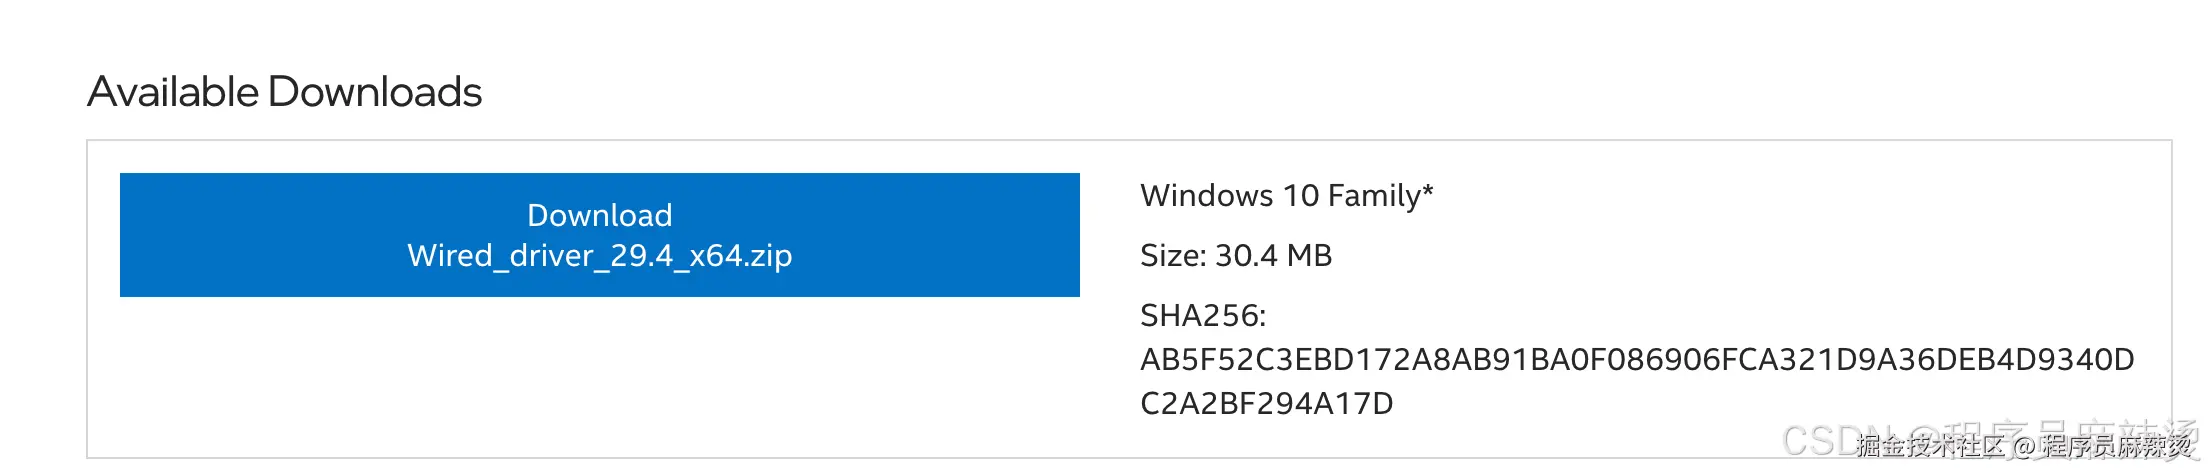Viewport: 2208px width, 476px height.
Task: Click the 'SHA256:' label
Action: 1203,316
